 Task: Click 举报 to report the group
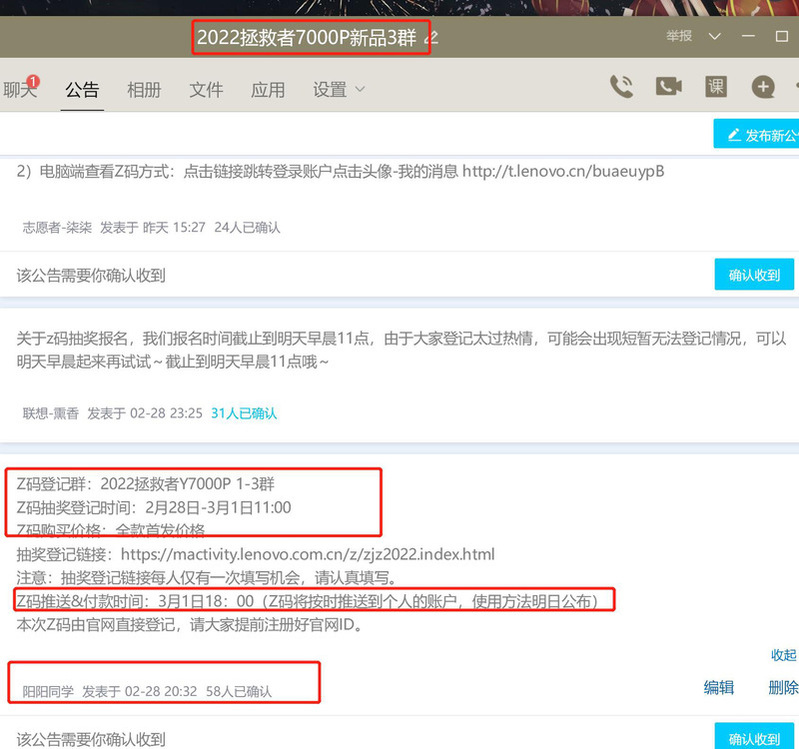point(679,36)
